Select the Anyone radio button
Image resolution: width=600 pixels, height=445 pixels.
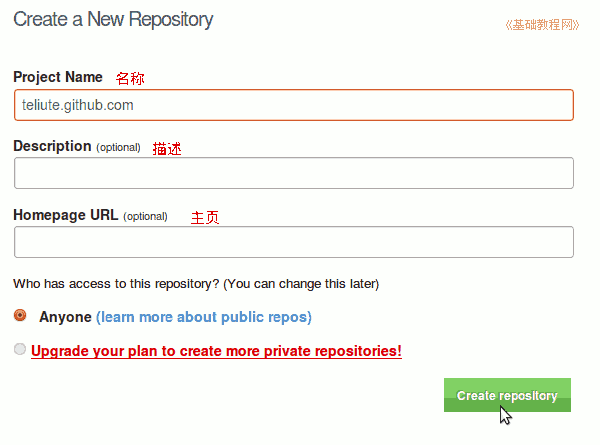(x=20, y=315)
